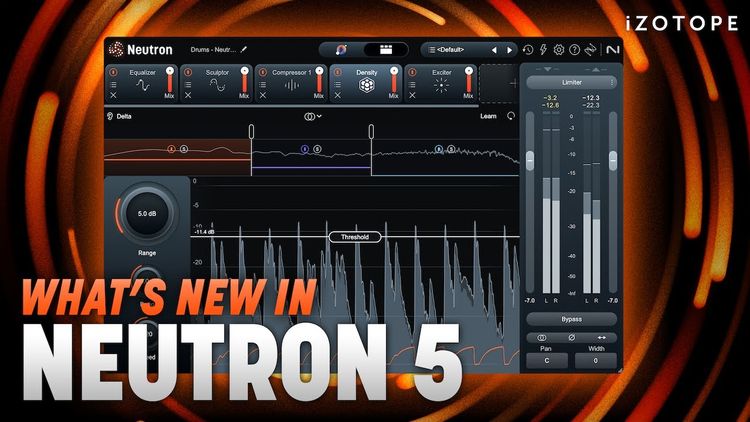The height and width of the screenshot is (422, 750).
Task: Enable Delta listening
Action: click(119, 116)
